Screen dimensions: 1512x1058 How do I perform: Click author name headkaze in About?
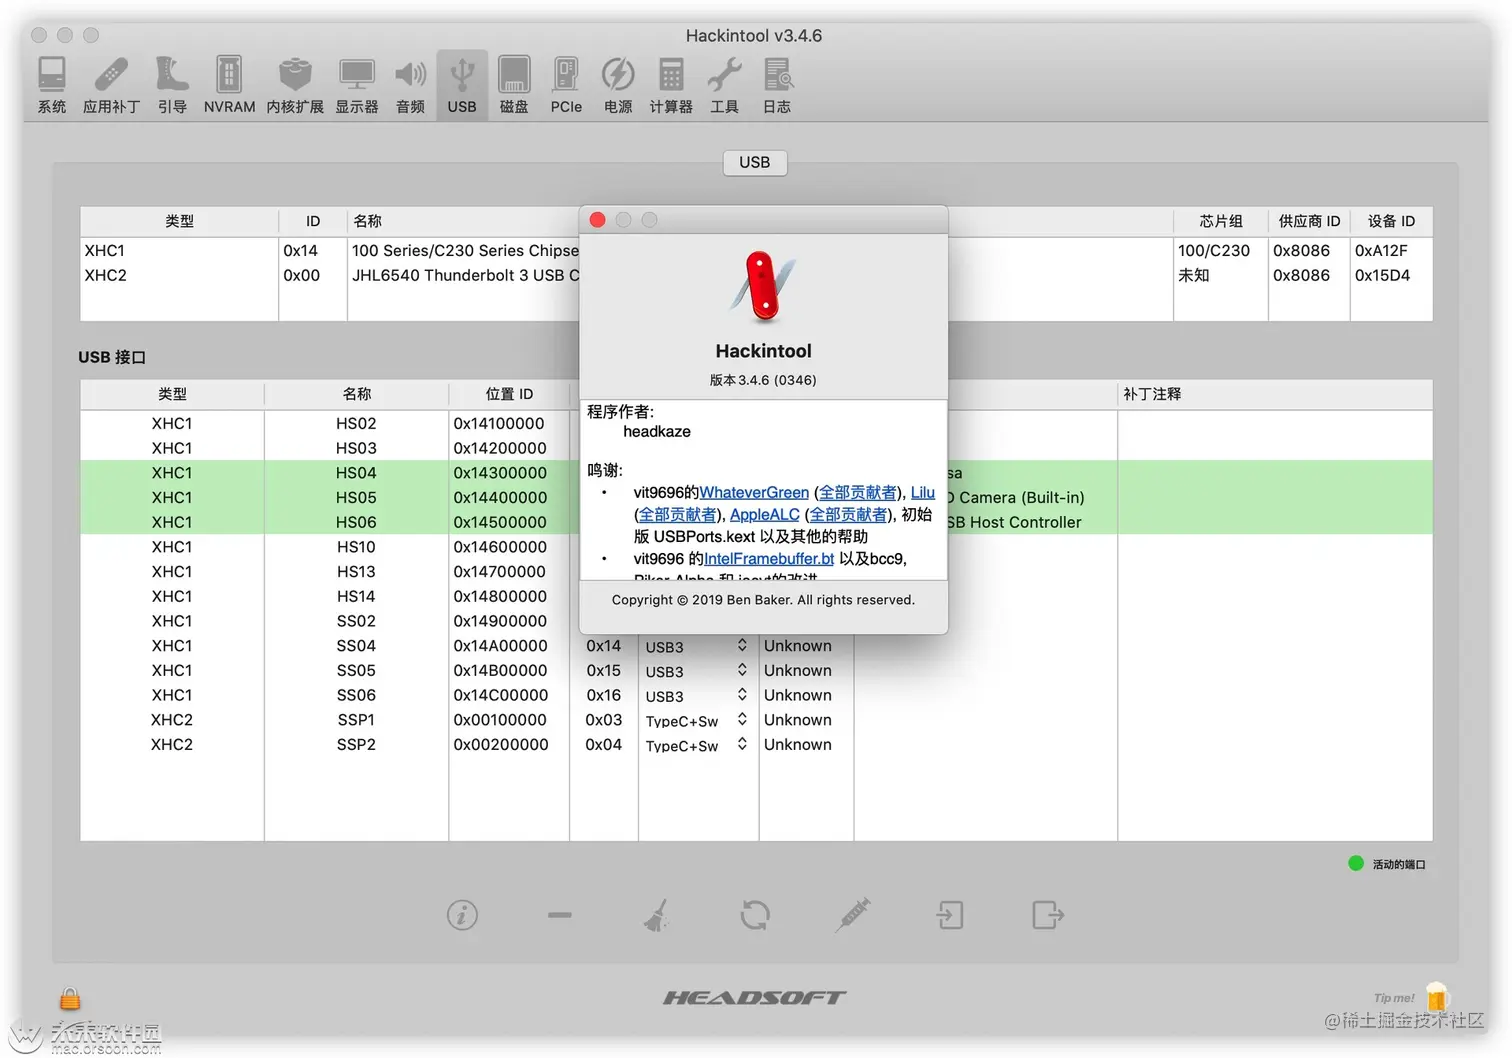pyautogui.click(x=657, y=432)
